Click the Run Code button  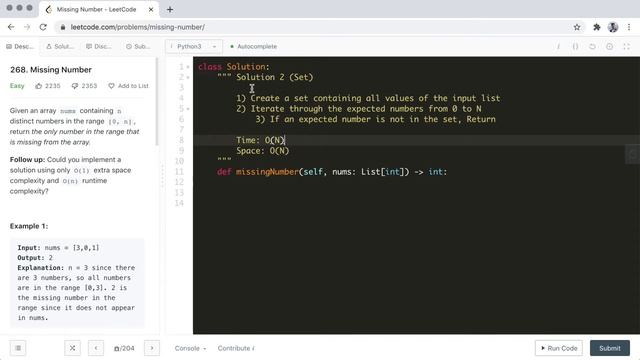[559, 348]
